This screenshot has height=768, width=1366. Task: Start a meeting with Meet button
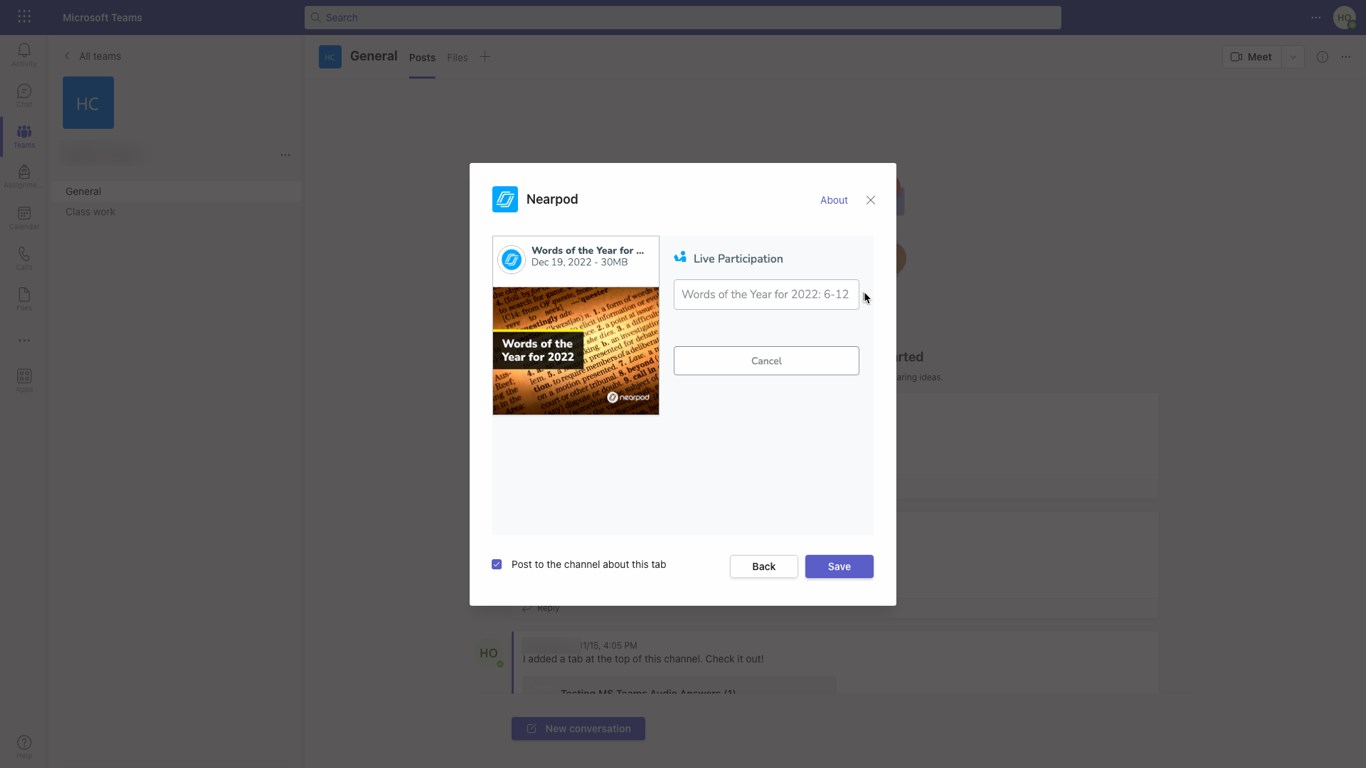[x=1251, y=57]
